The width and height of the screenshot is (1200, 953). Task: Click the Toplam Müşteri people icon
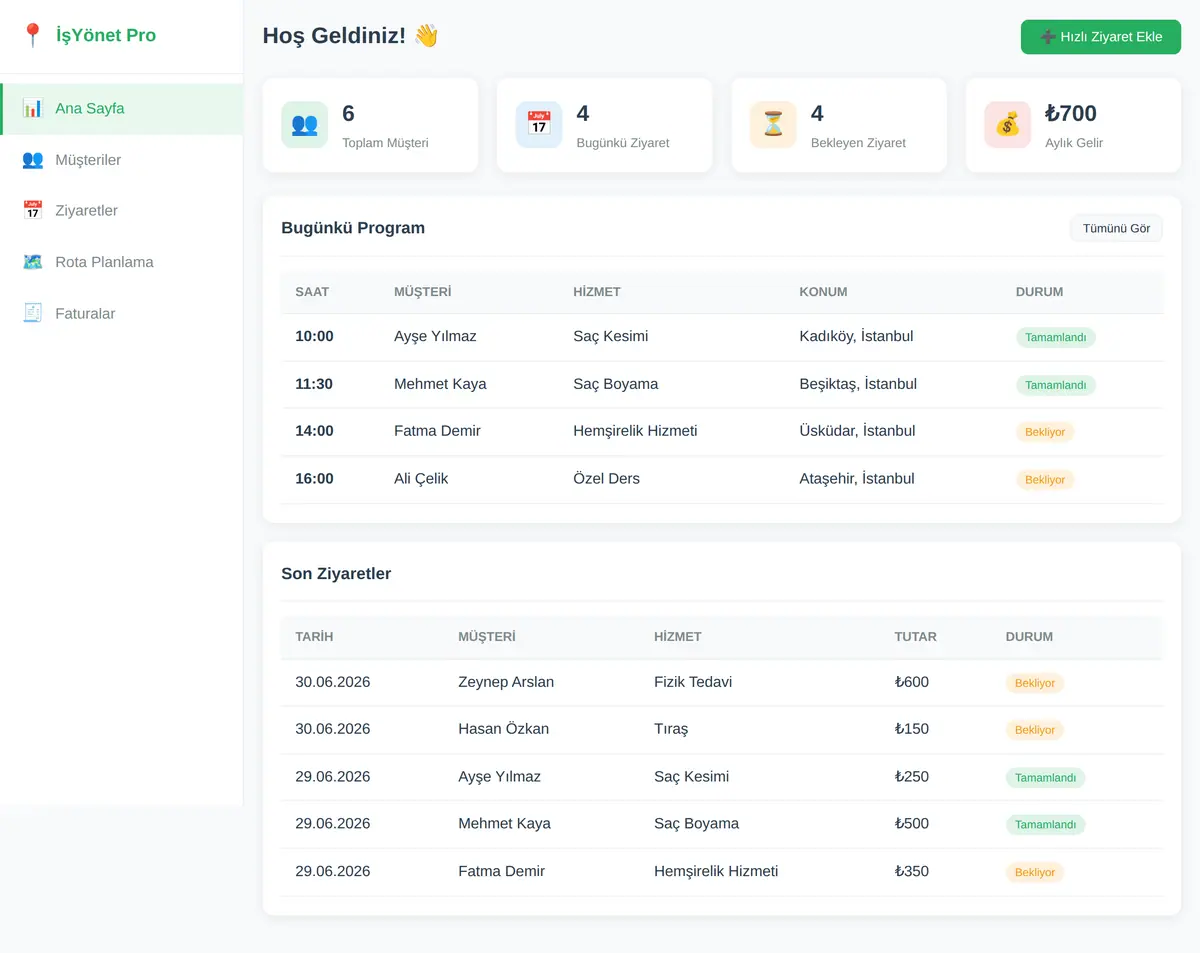tap(305, 125)
